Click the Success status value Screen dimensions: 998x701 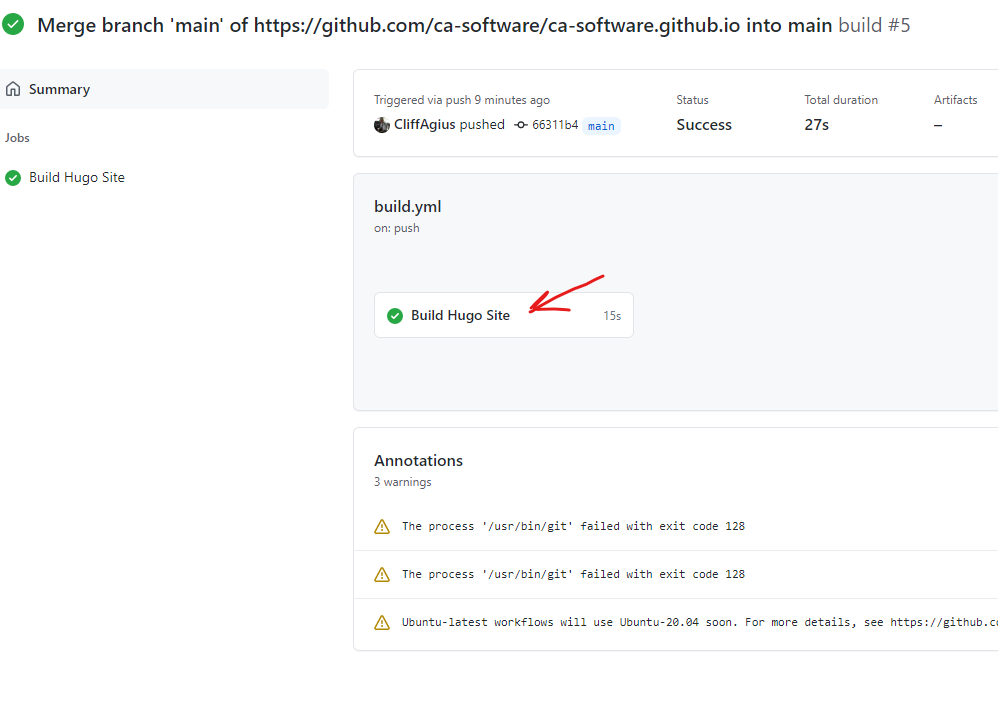(x=704, y=125)
